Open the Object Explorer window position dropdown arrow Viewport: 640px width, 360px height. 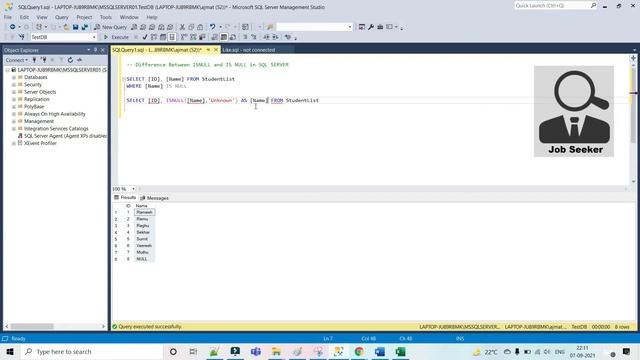pos(88,50)
